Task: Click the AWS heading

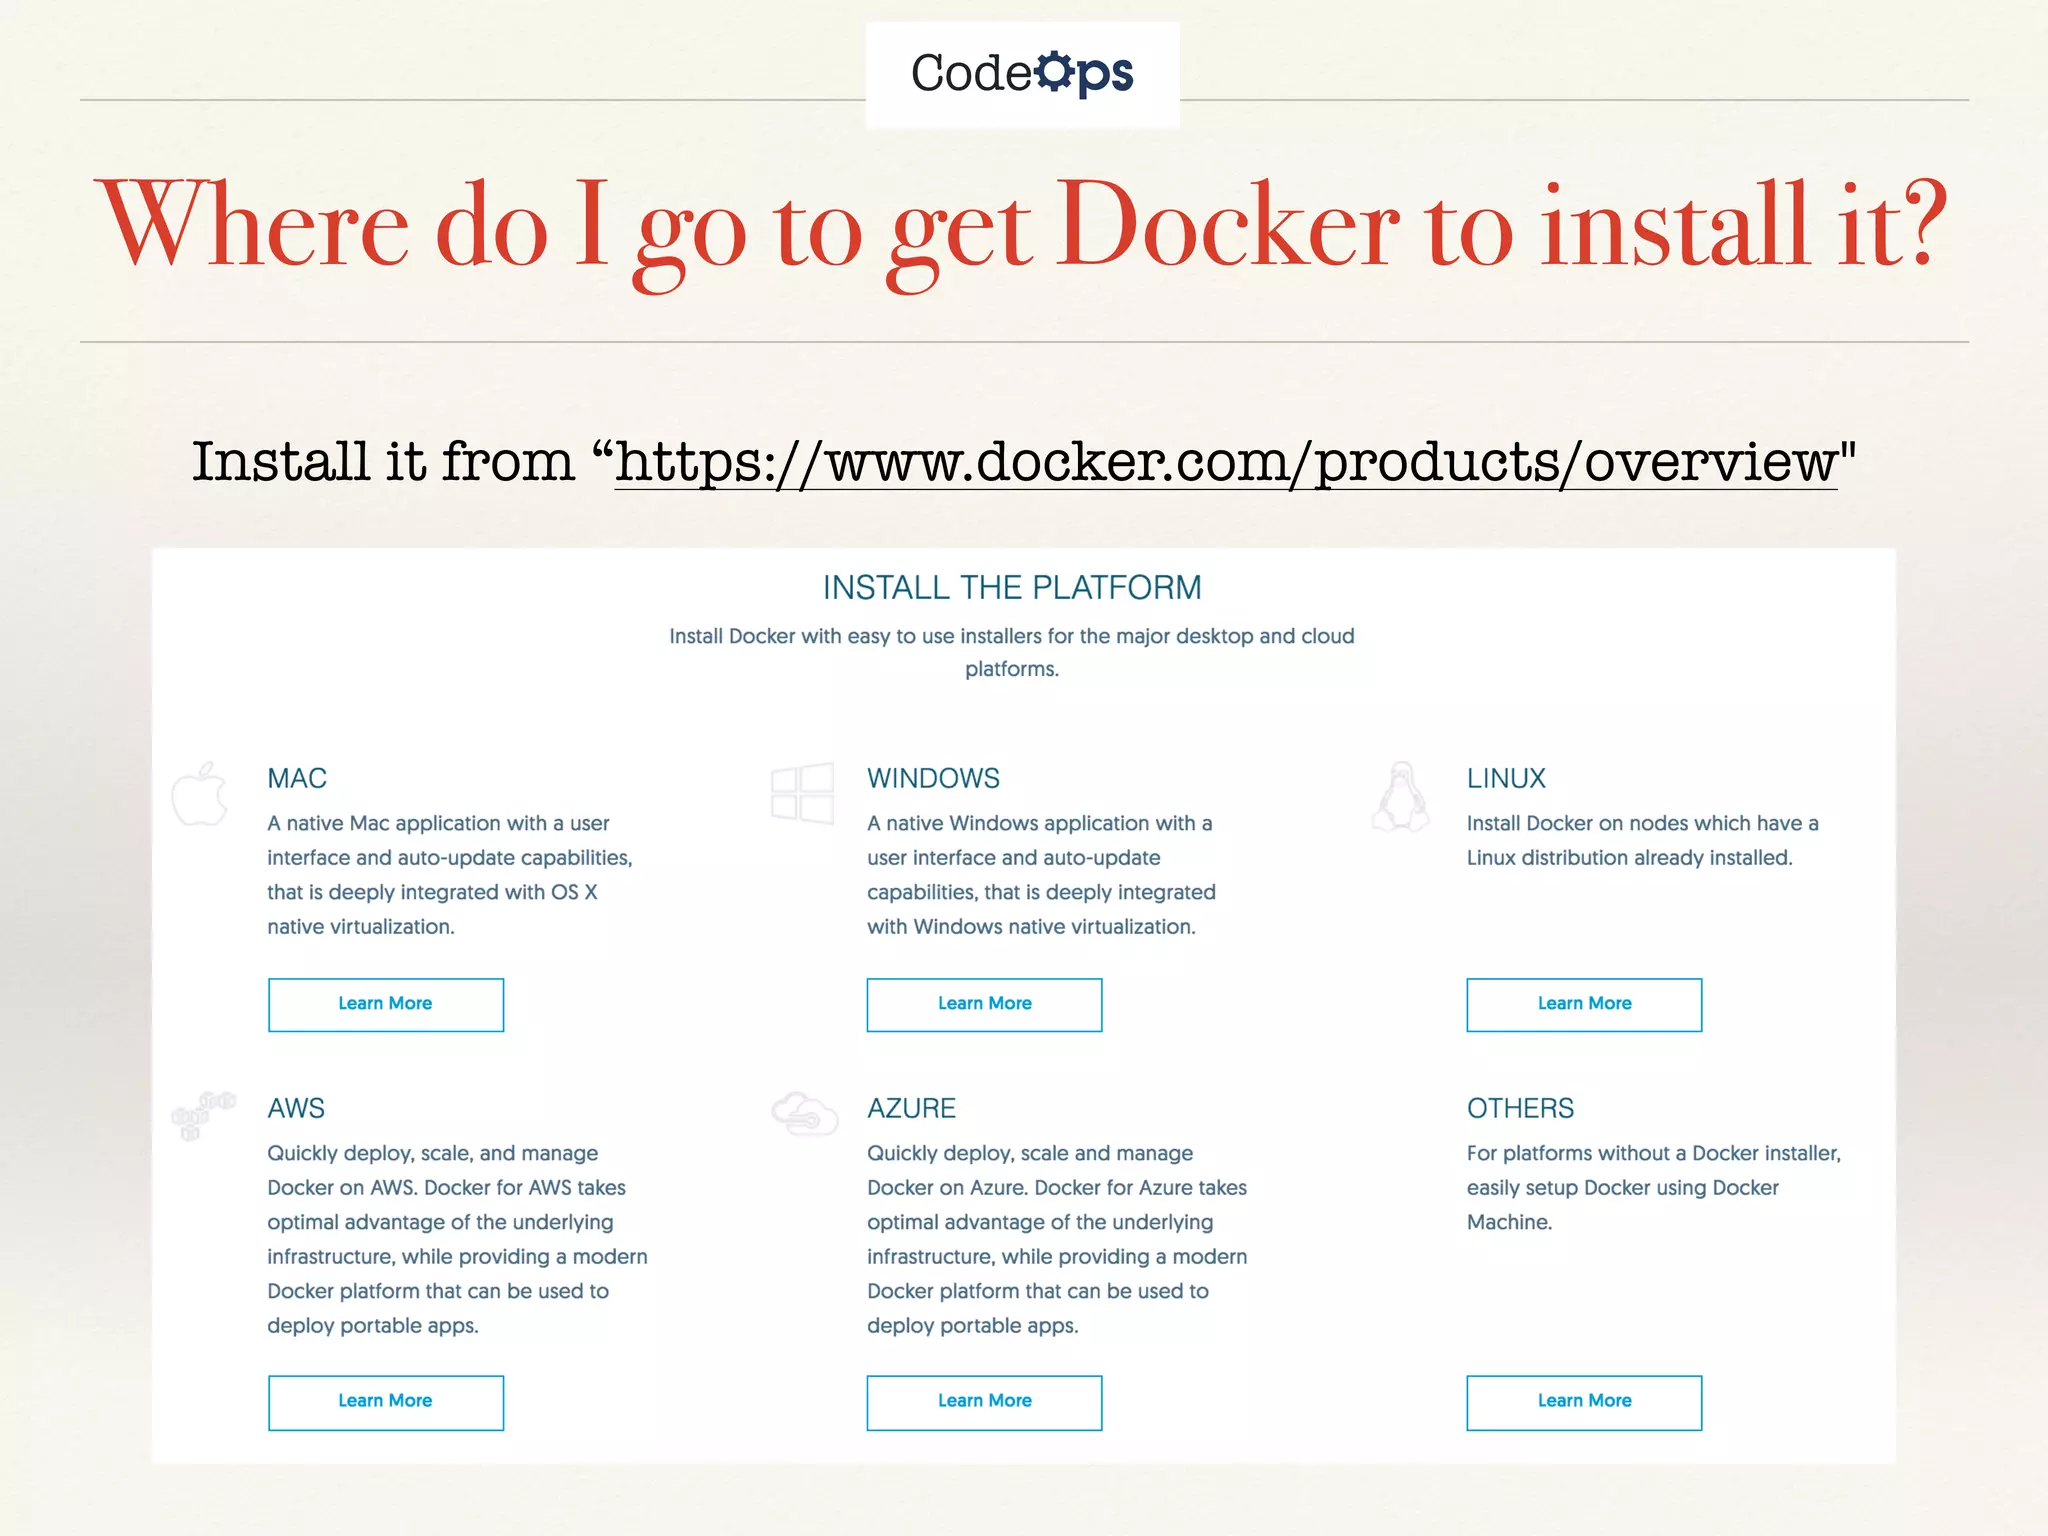Action: tap(296, 1108)
